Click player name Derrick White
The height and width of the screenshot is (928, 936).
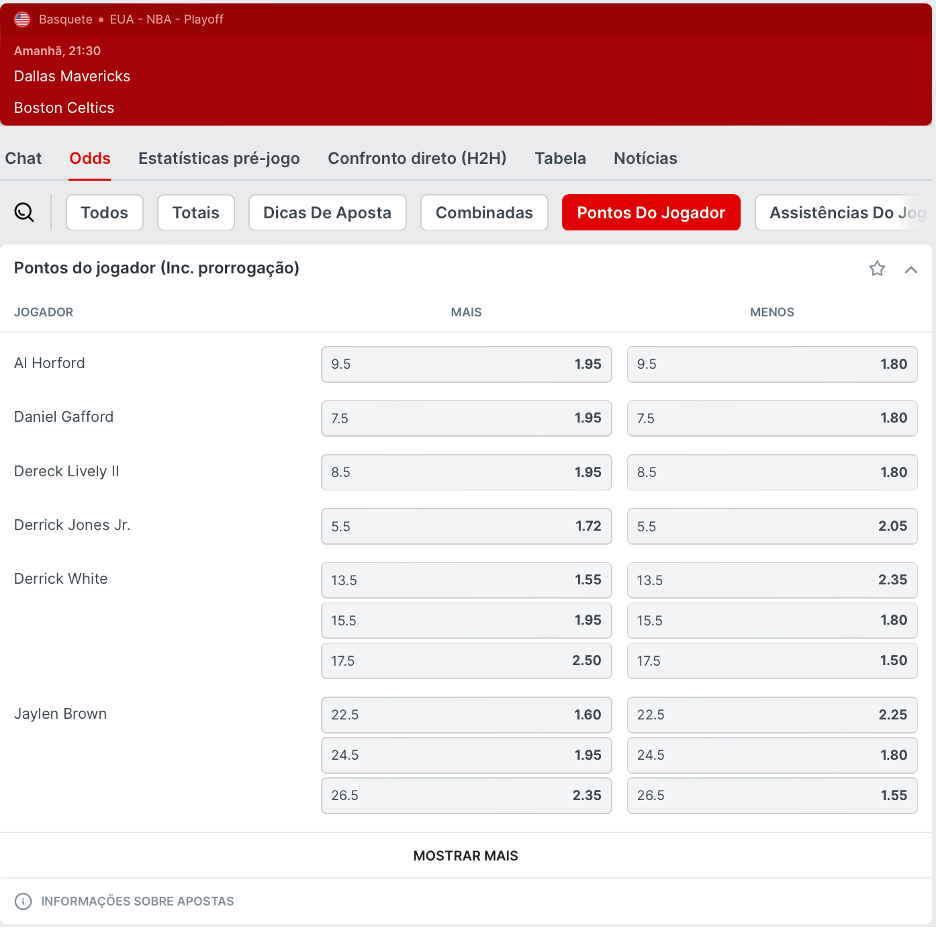[x=61, y=578]
